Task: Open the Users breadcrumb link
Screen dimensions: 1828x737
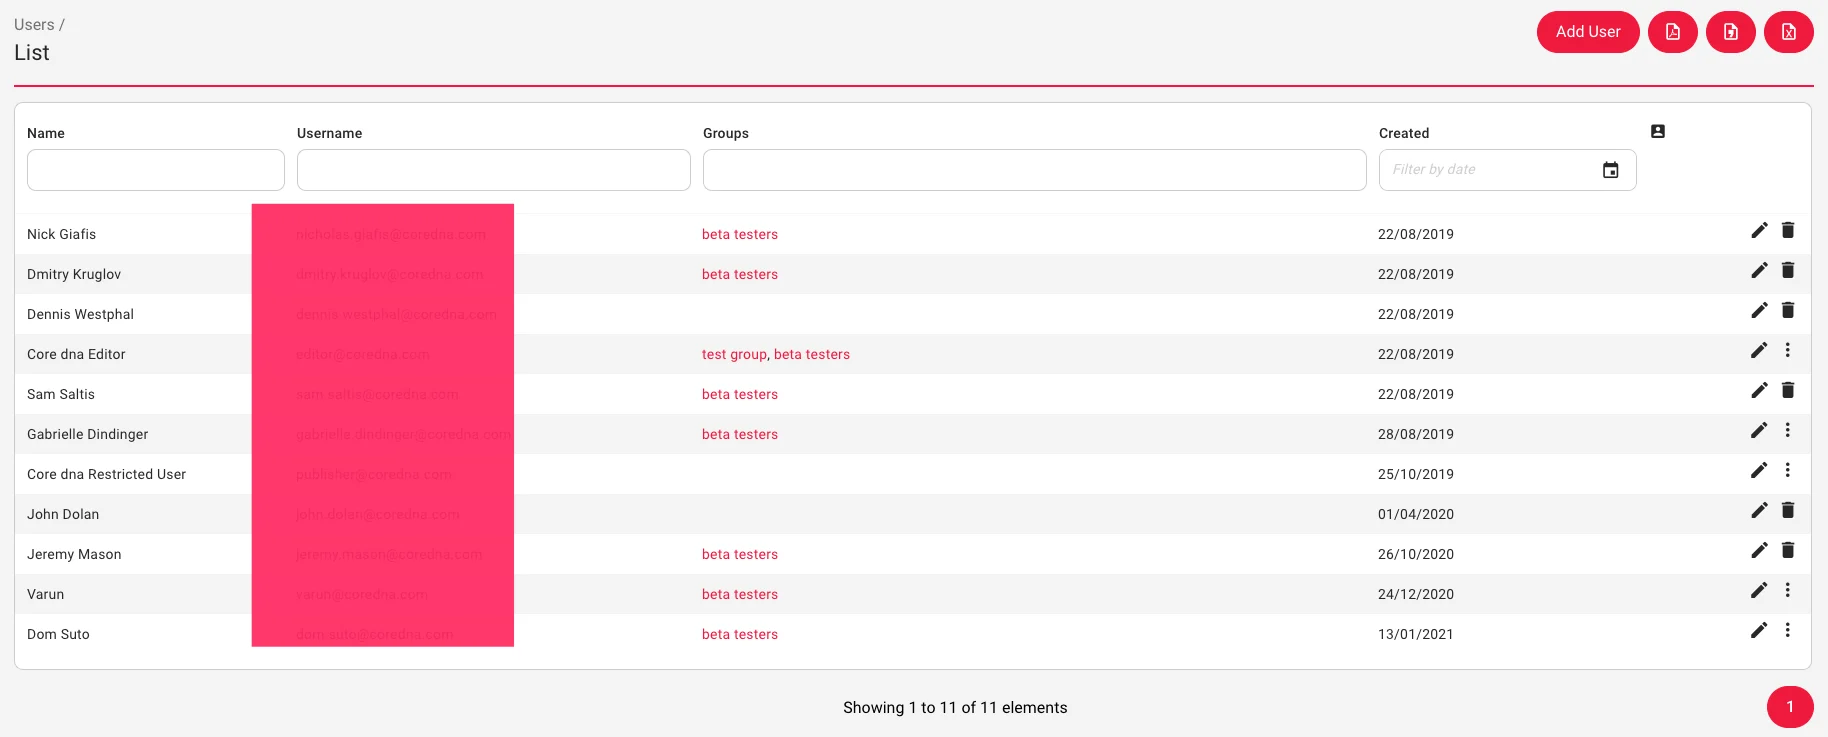Action: pos(34,25)
